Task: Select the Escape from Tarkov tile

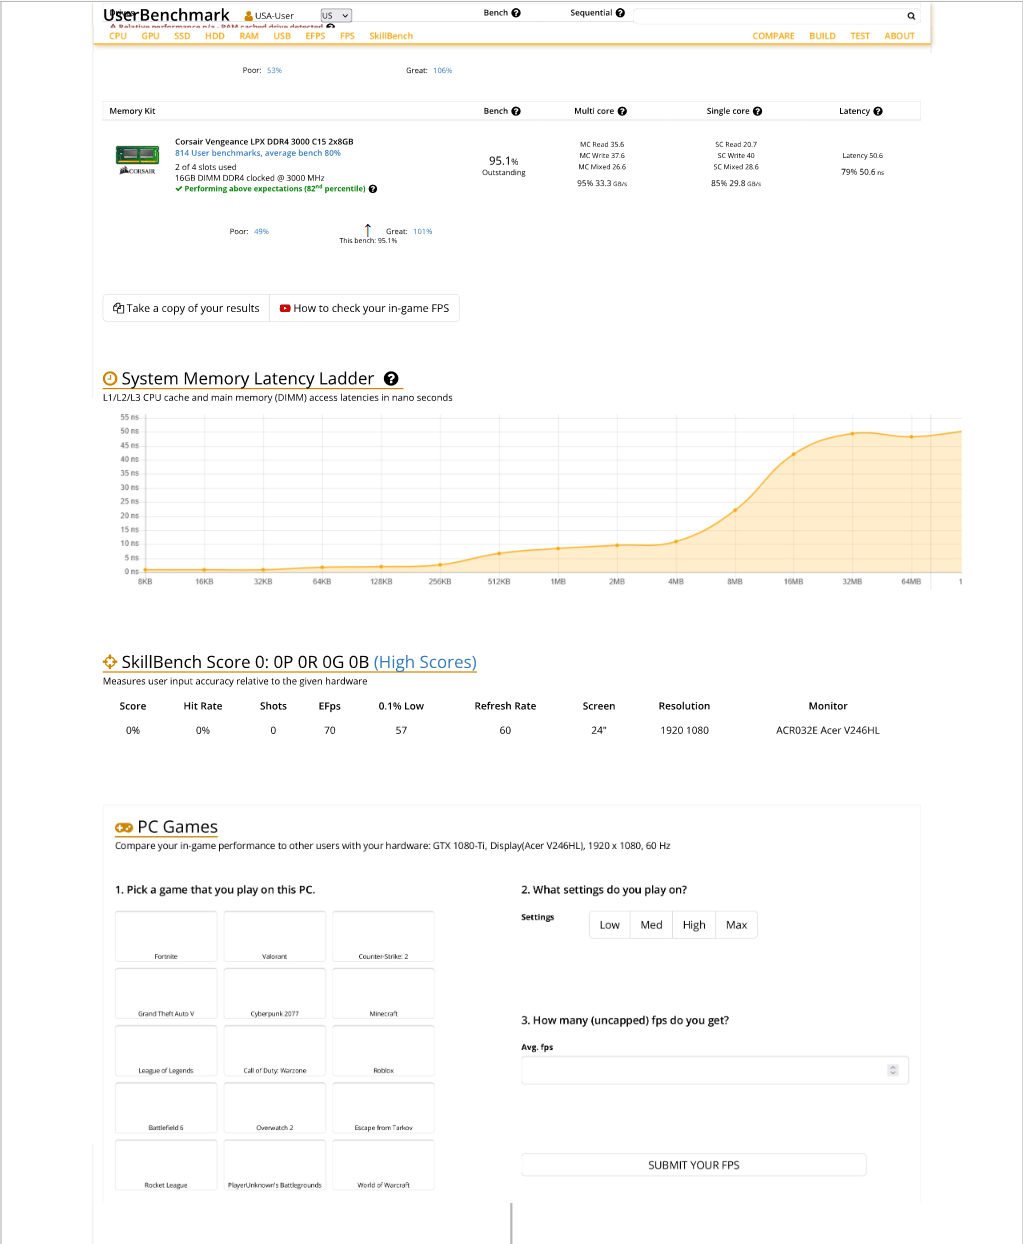Action: click(384, 1108)
